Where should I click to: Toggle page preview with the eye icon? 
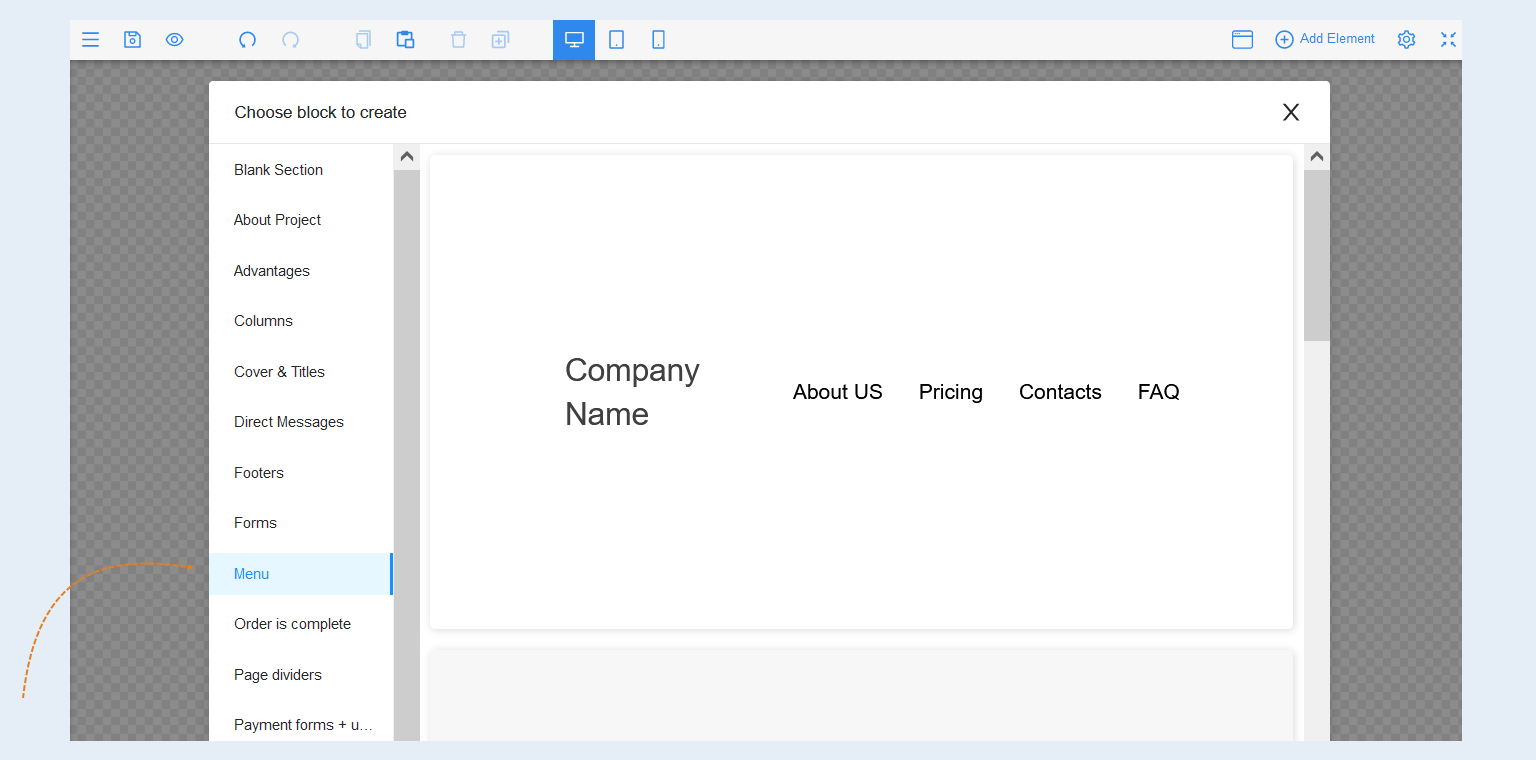coord(174,40)
